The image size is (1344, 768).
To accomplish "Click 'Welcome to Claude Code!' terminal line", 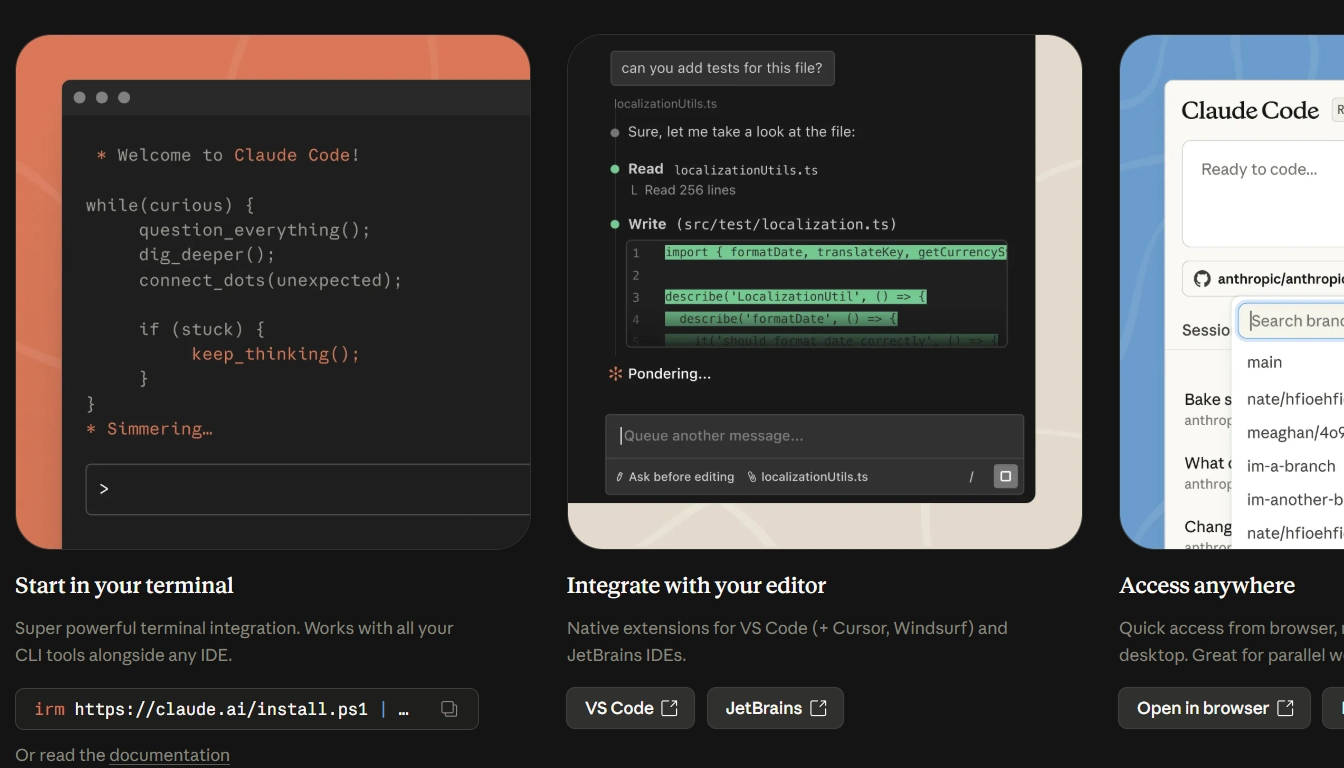I will click(228, 155).
